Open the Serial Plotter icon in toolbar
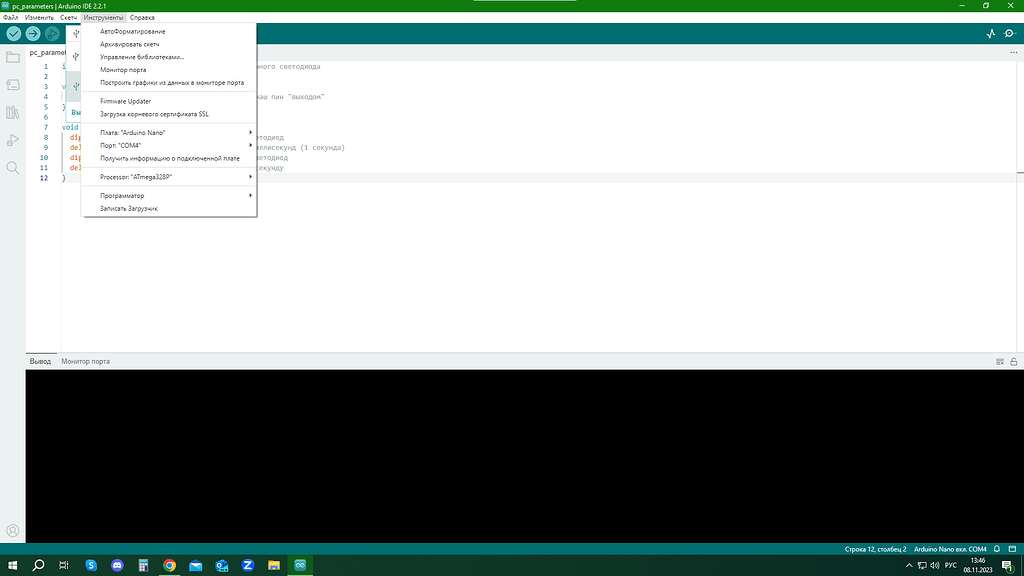 click(x=991, y=34)
